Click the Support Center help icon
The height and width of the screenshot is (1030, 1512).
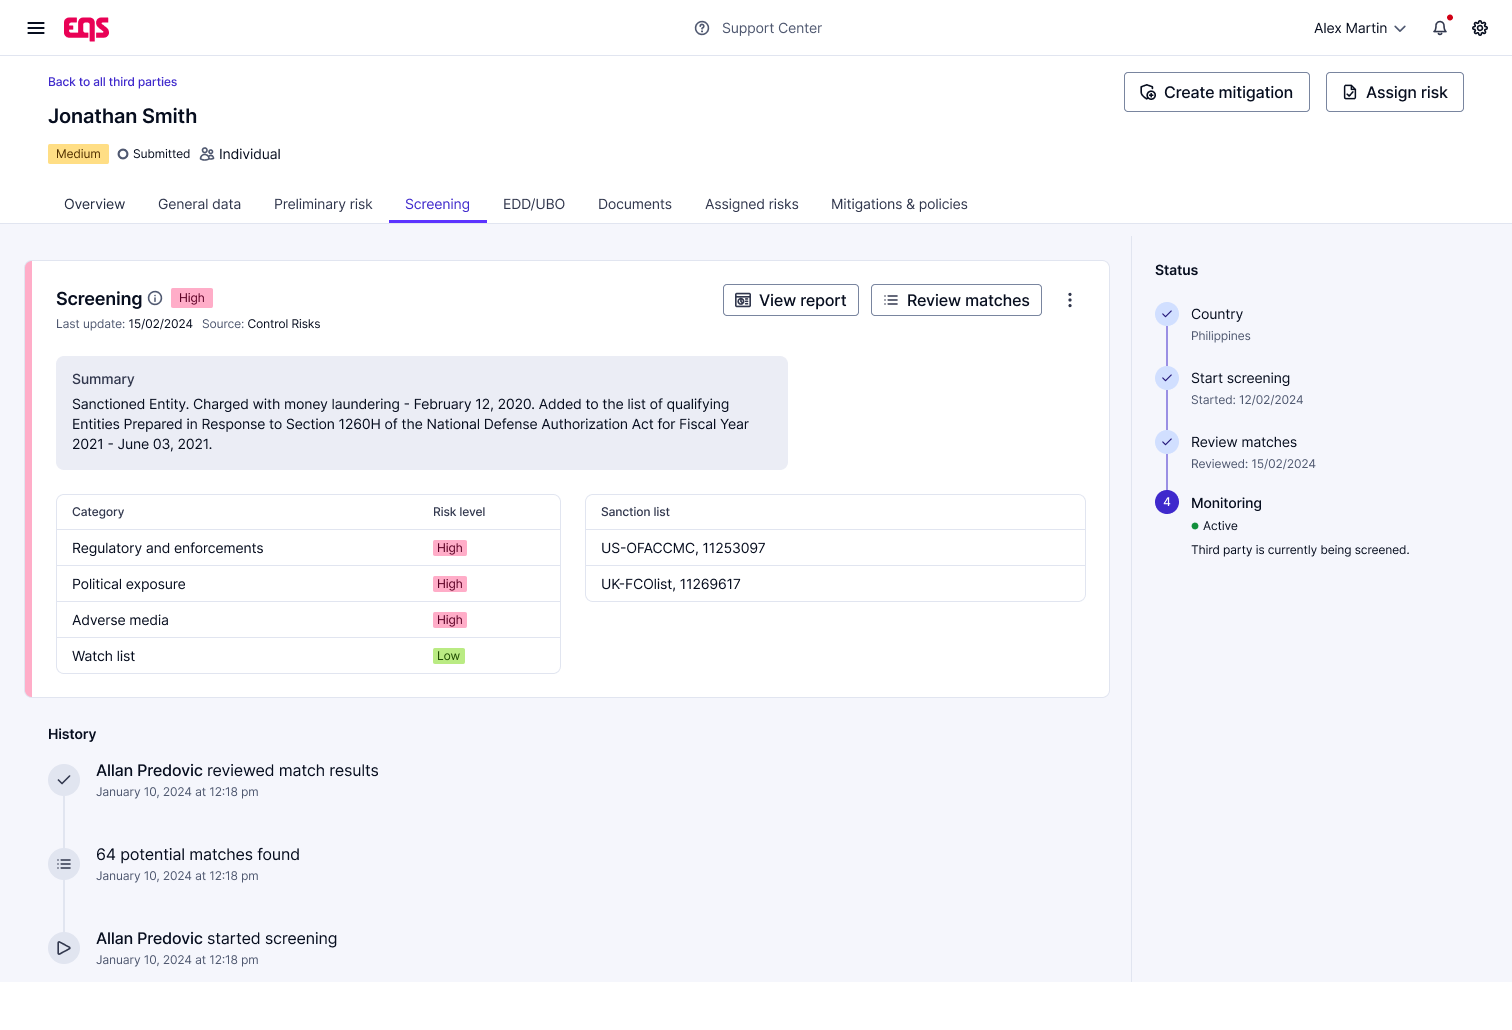tap(702, 28)
